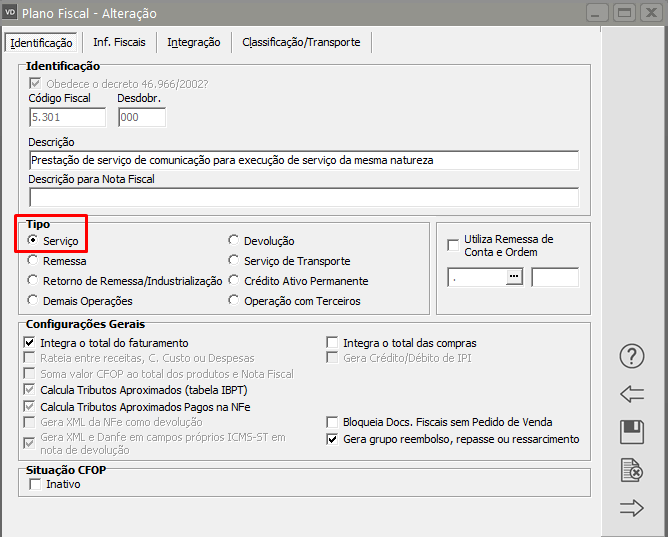Switch to the Integração tab
The image size is (668, 537).
(193, 42)
